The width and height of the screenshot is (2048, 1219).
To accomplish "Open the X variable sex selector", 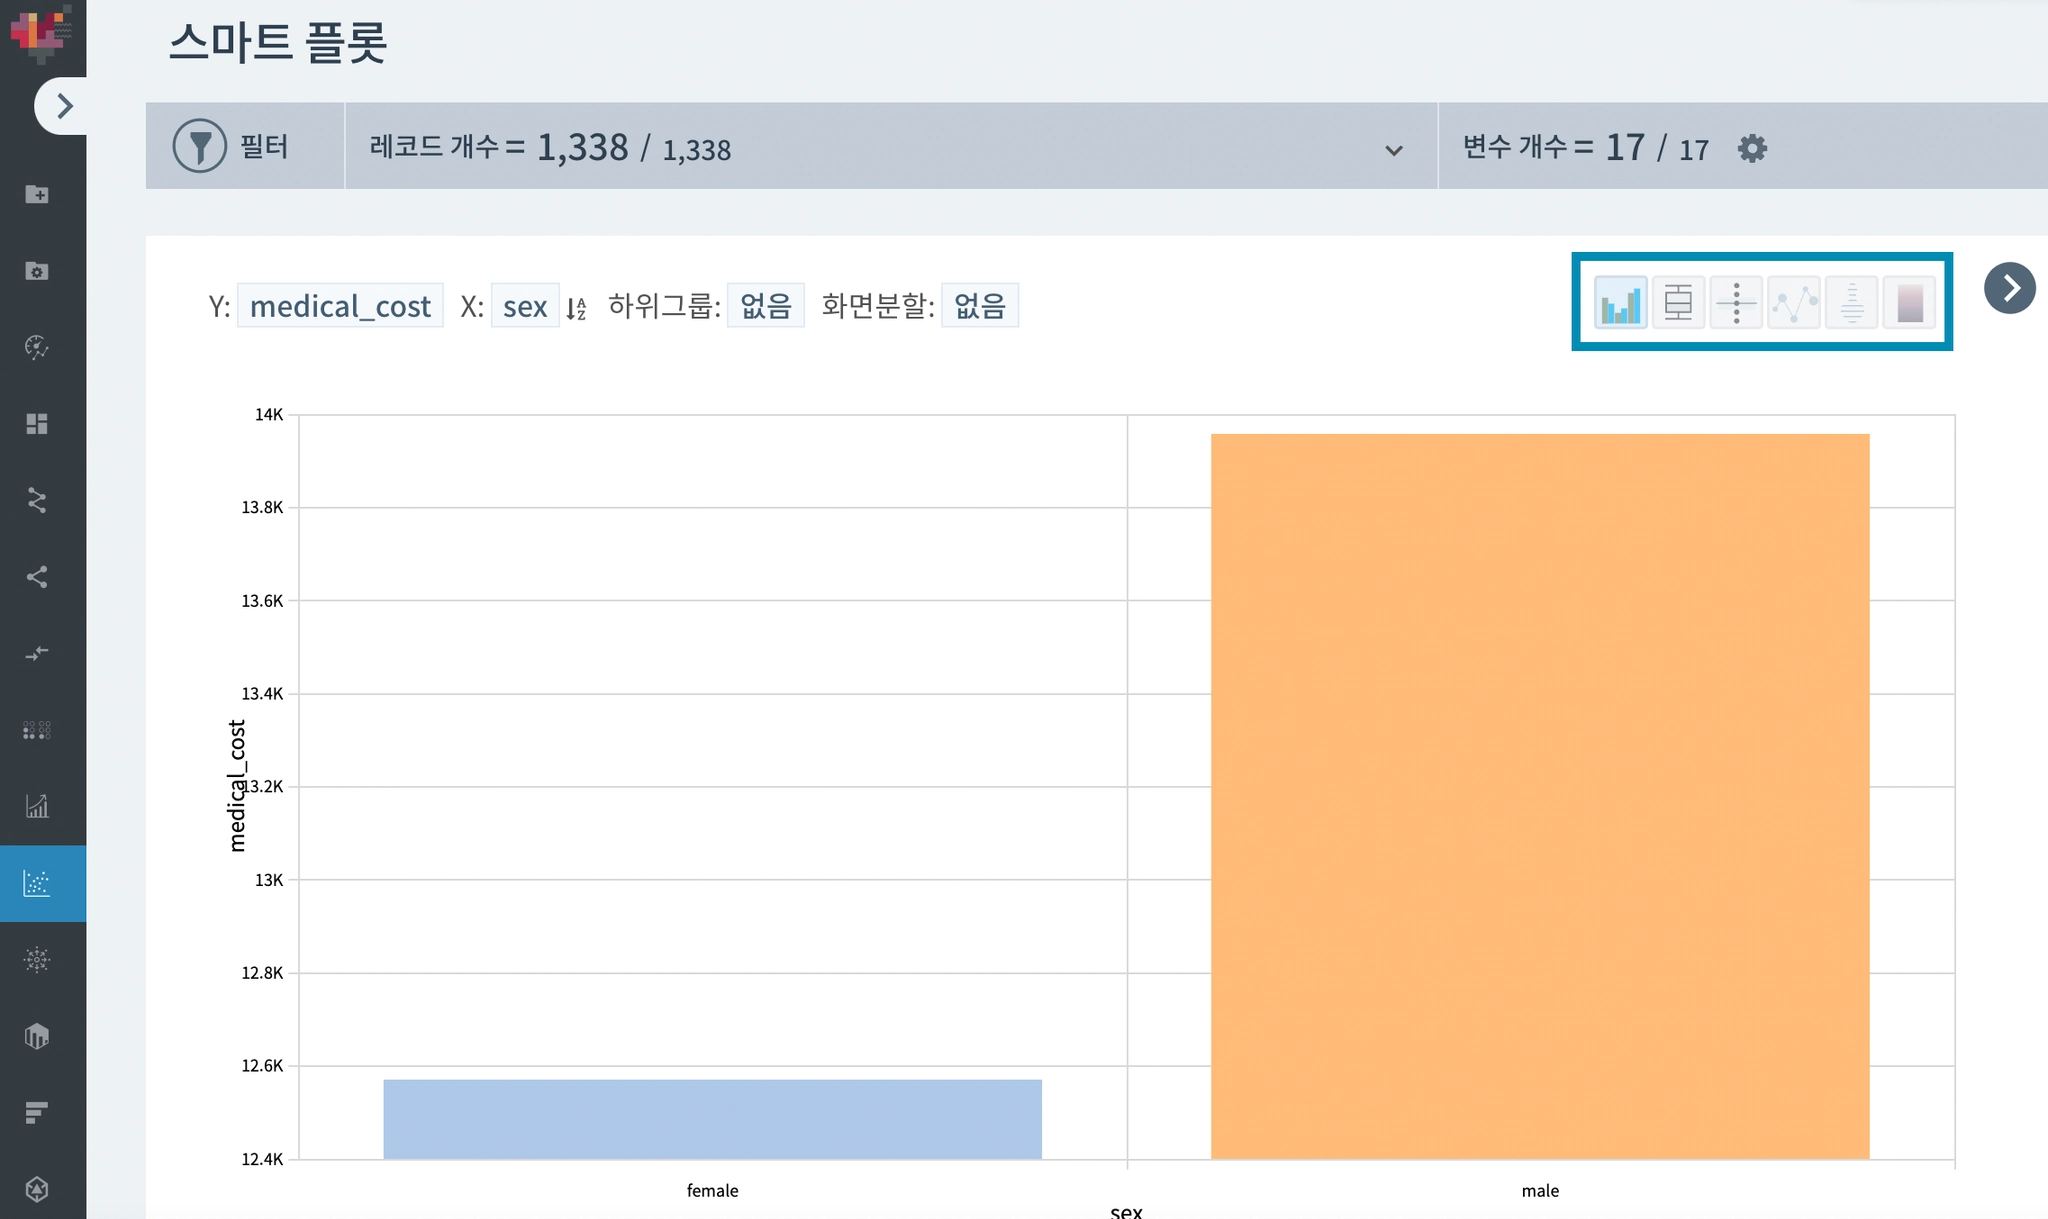I will coord(524,306).
